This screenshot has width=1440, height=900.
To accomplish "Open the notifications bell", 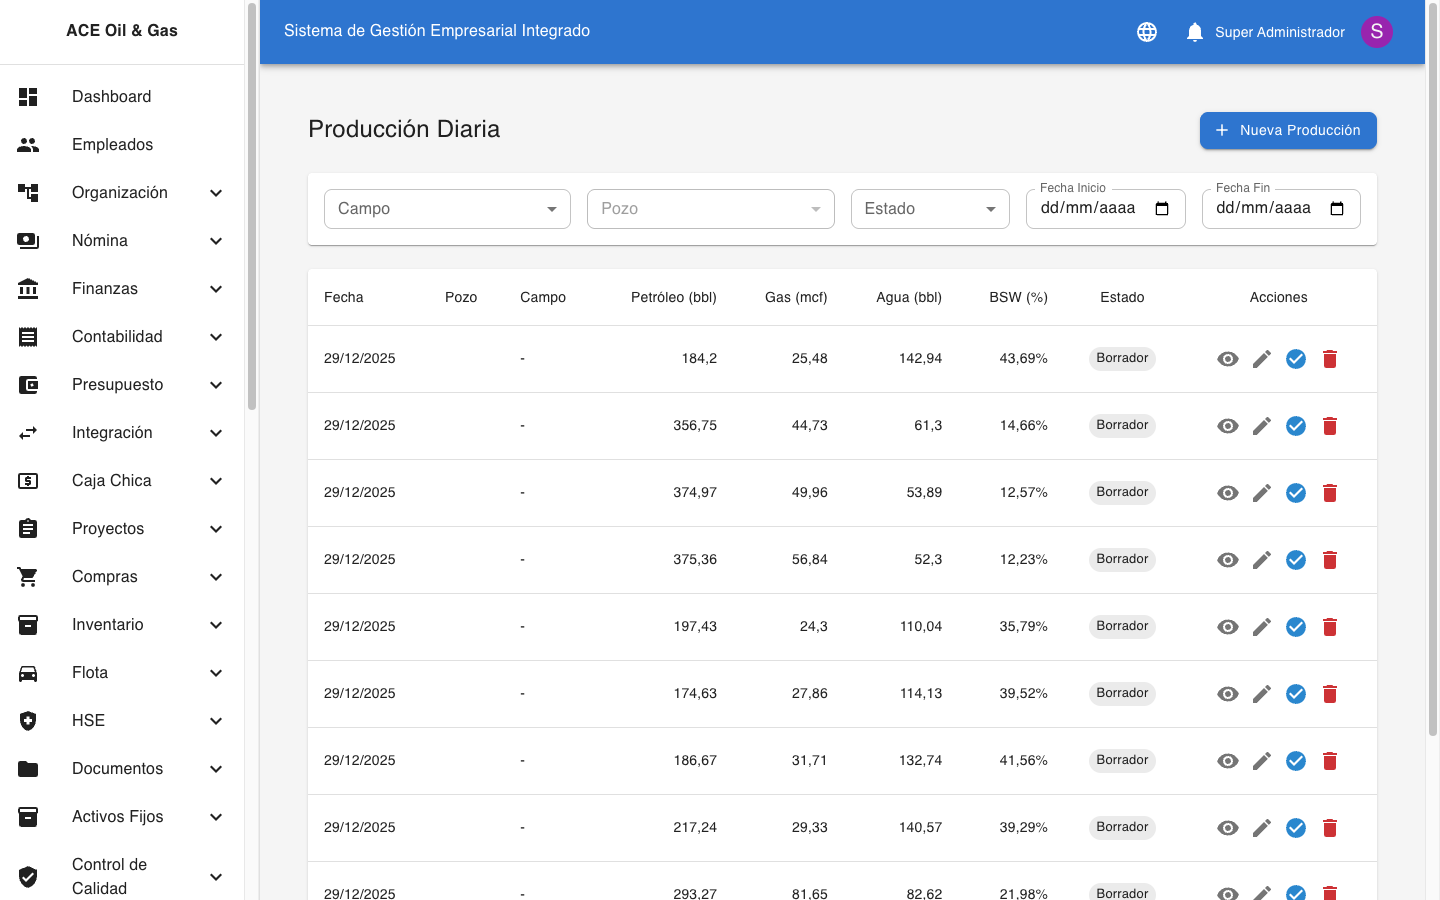I will tap(1194, 32).
